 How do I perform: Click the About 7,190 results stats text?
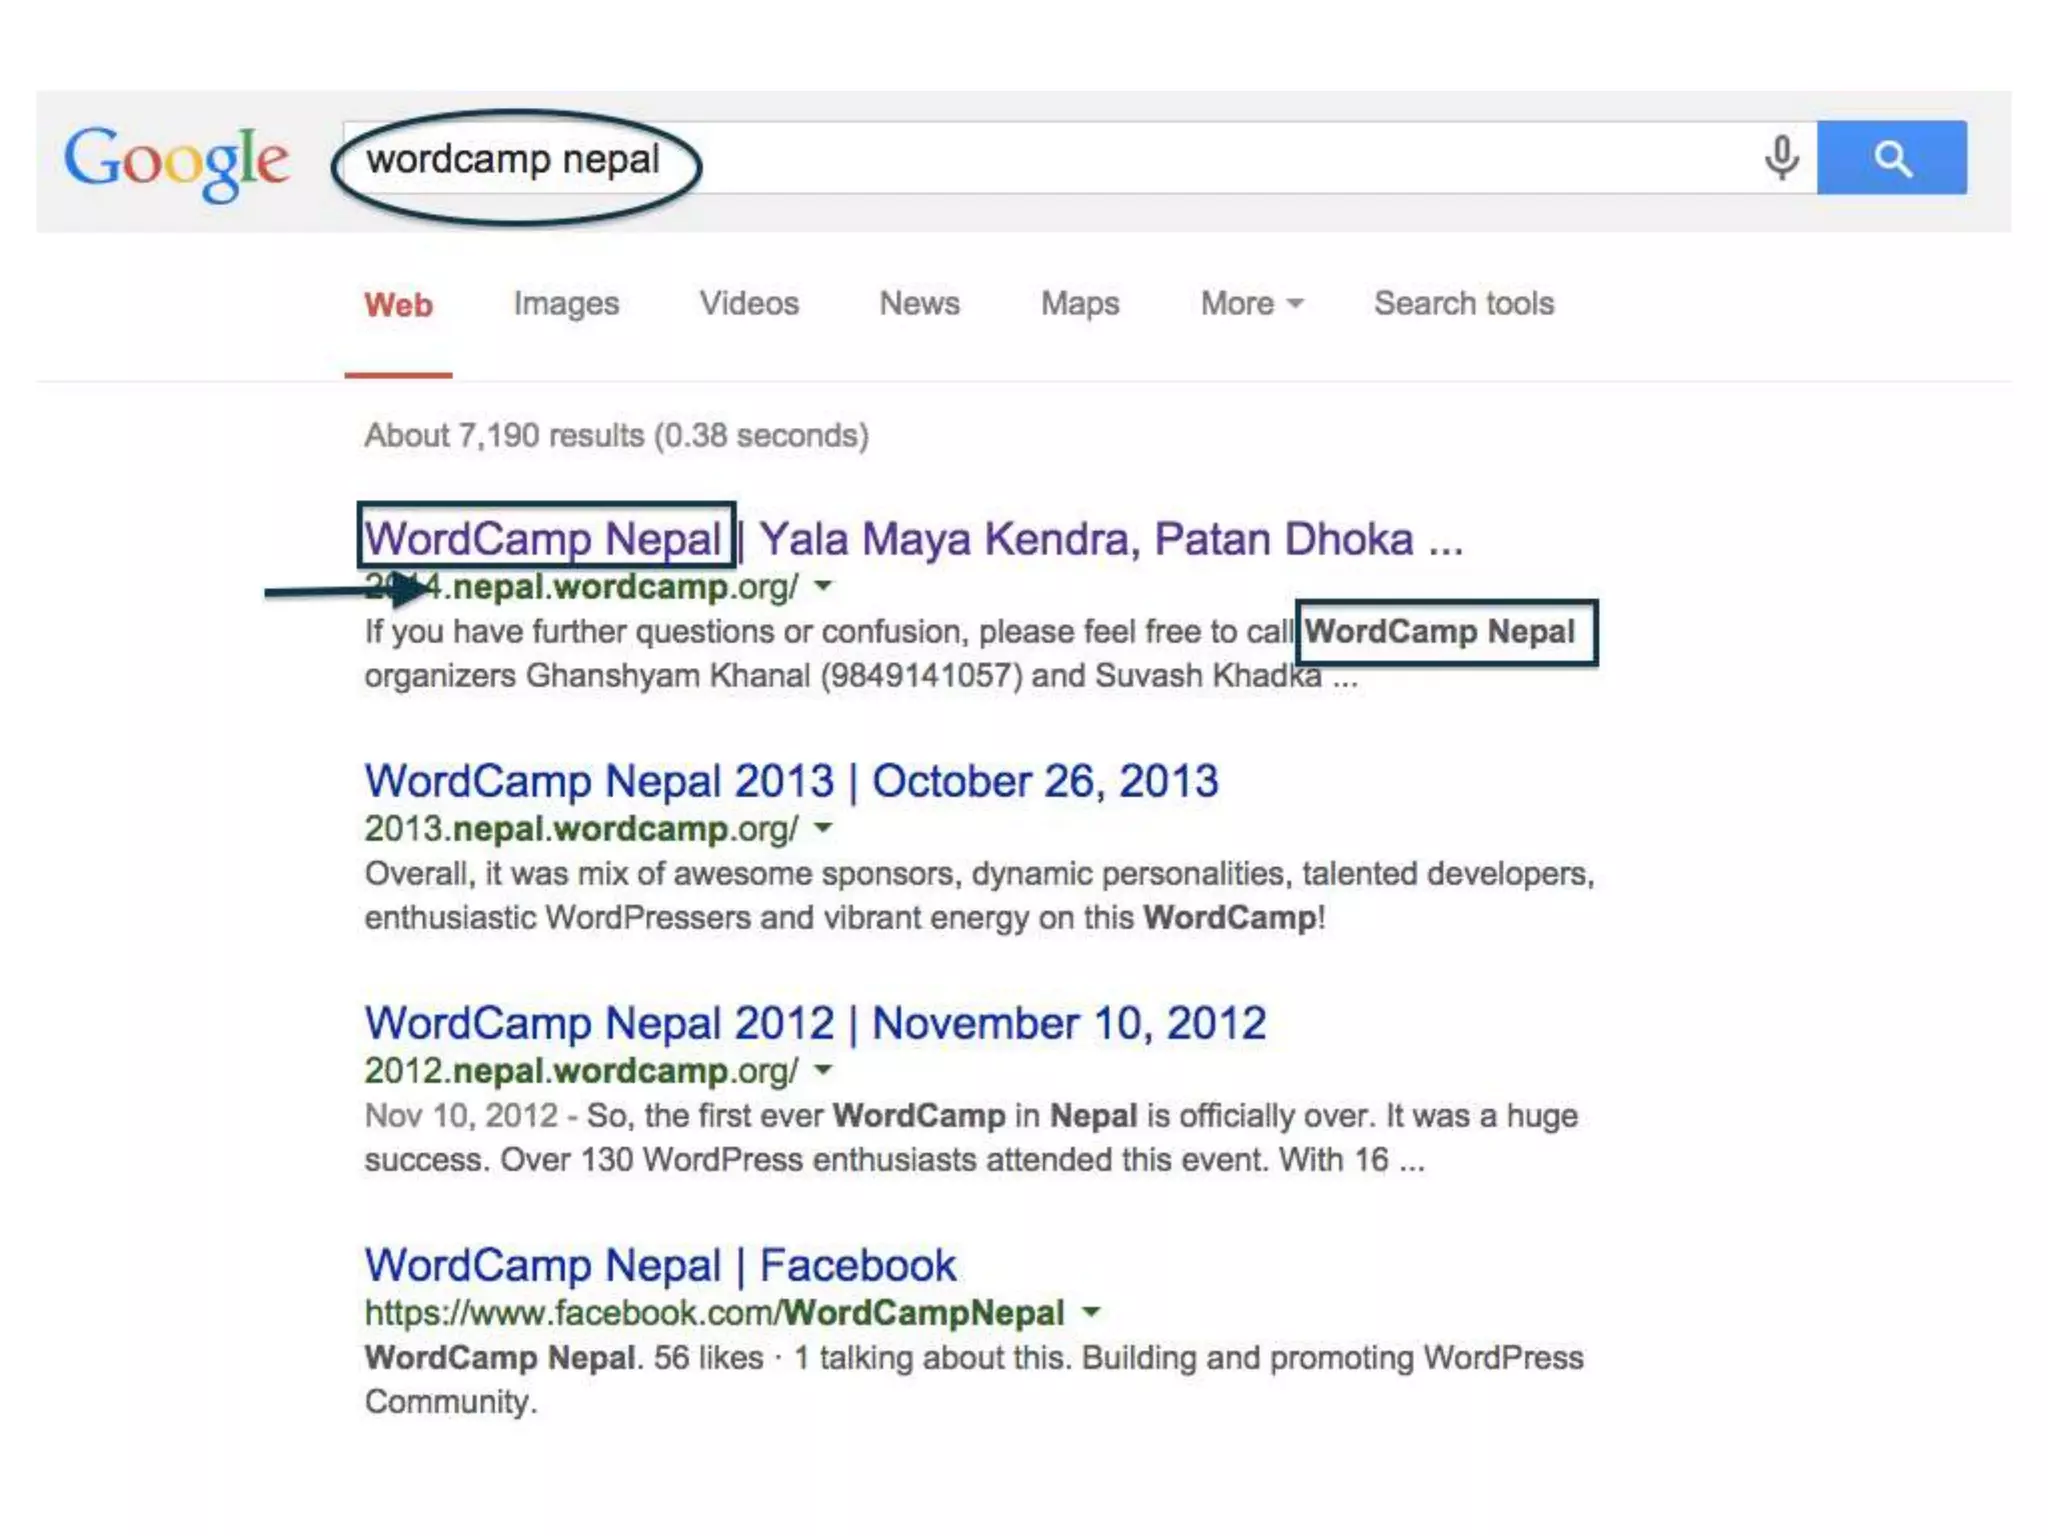pyautogui.click(x=616, y=435)
